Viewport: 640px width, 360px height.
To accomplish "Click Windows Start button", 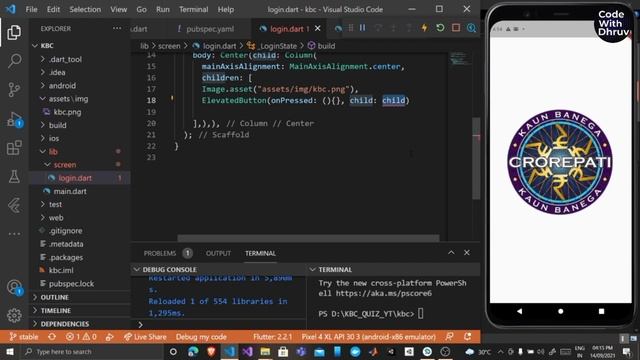I will coord(9,351).
